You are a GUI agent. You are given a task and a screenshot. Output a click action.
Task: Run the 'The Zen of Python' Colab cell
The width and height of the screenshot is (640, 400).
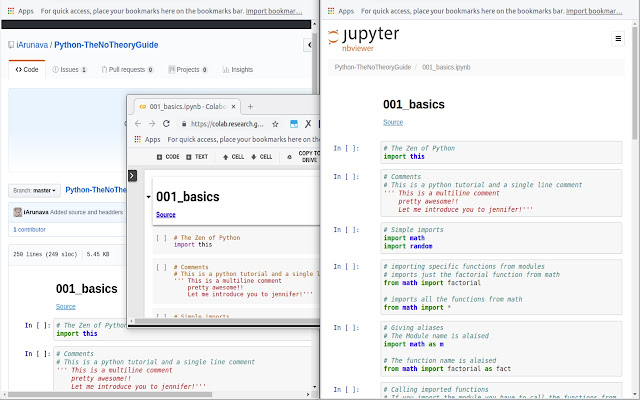click(x=161, y=238)
